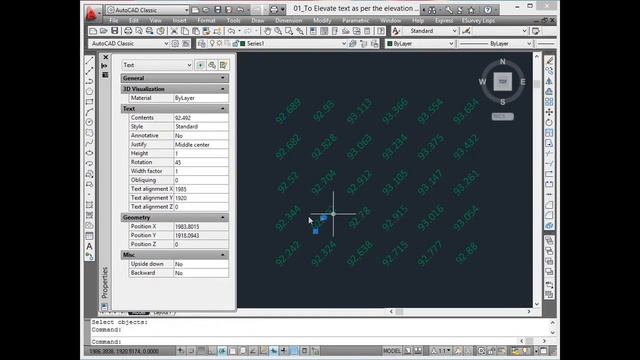The height and width of the screenshot is (360, 640).
Task: Collapse the 3D Visualization section
Action: [x=223, y=89]
